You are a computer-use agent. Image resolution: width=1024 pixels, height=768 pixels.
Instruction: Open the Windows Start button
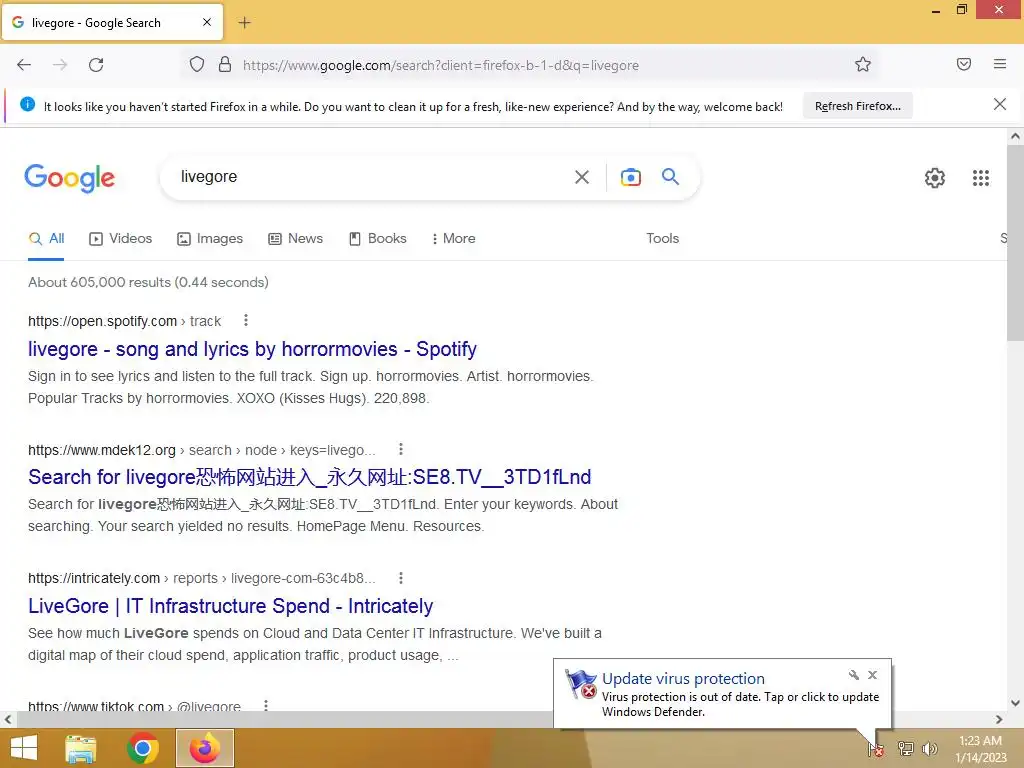tap(23, 748)
